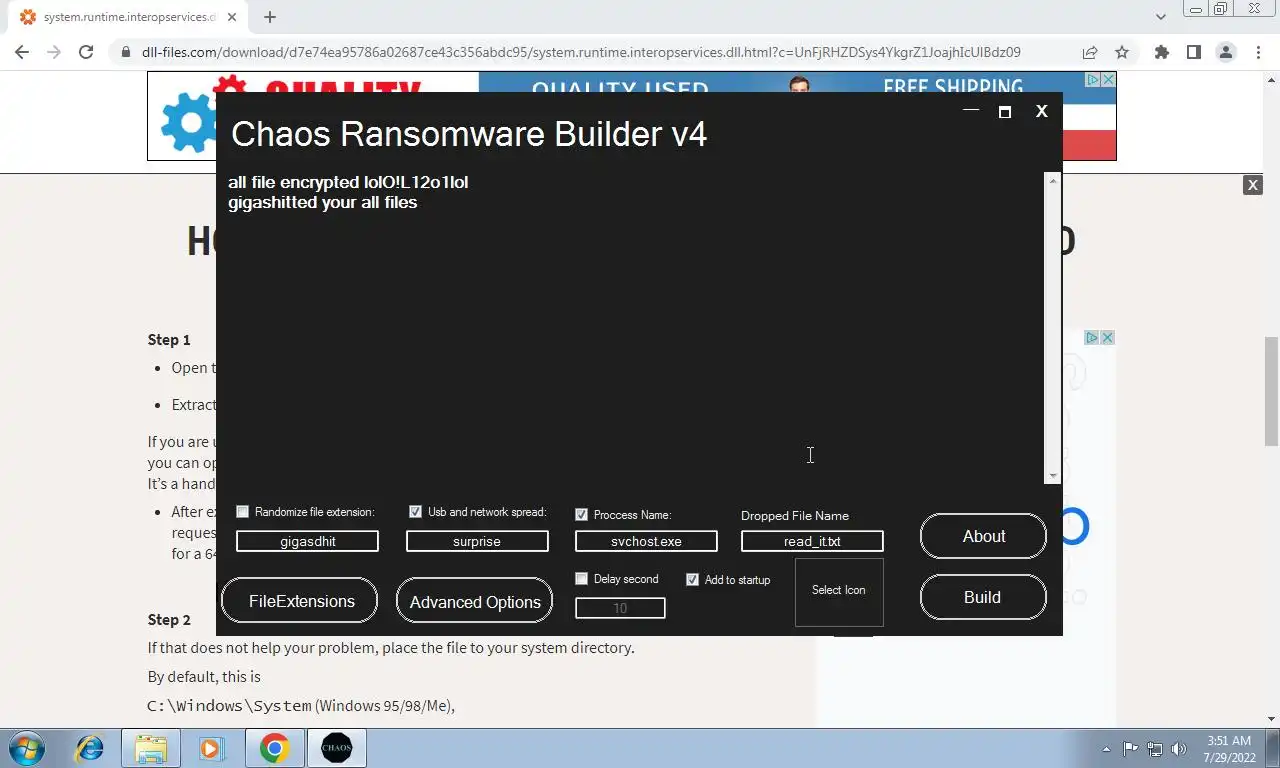This screenshot has height=768, width=1280.
Task: Open Advanced Options
Action: click(x=474, y=602)
